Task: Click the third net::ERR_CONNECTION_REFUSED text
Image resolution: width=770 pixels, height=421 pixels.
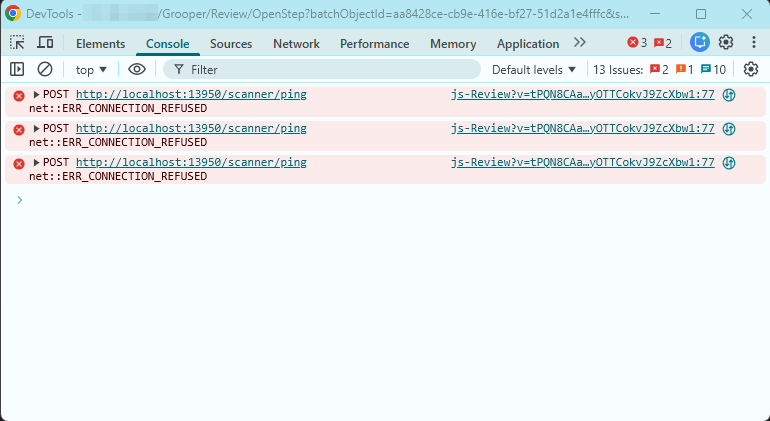Action: pos(118,176)
